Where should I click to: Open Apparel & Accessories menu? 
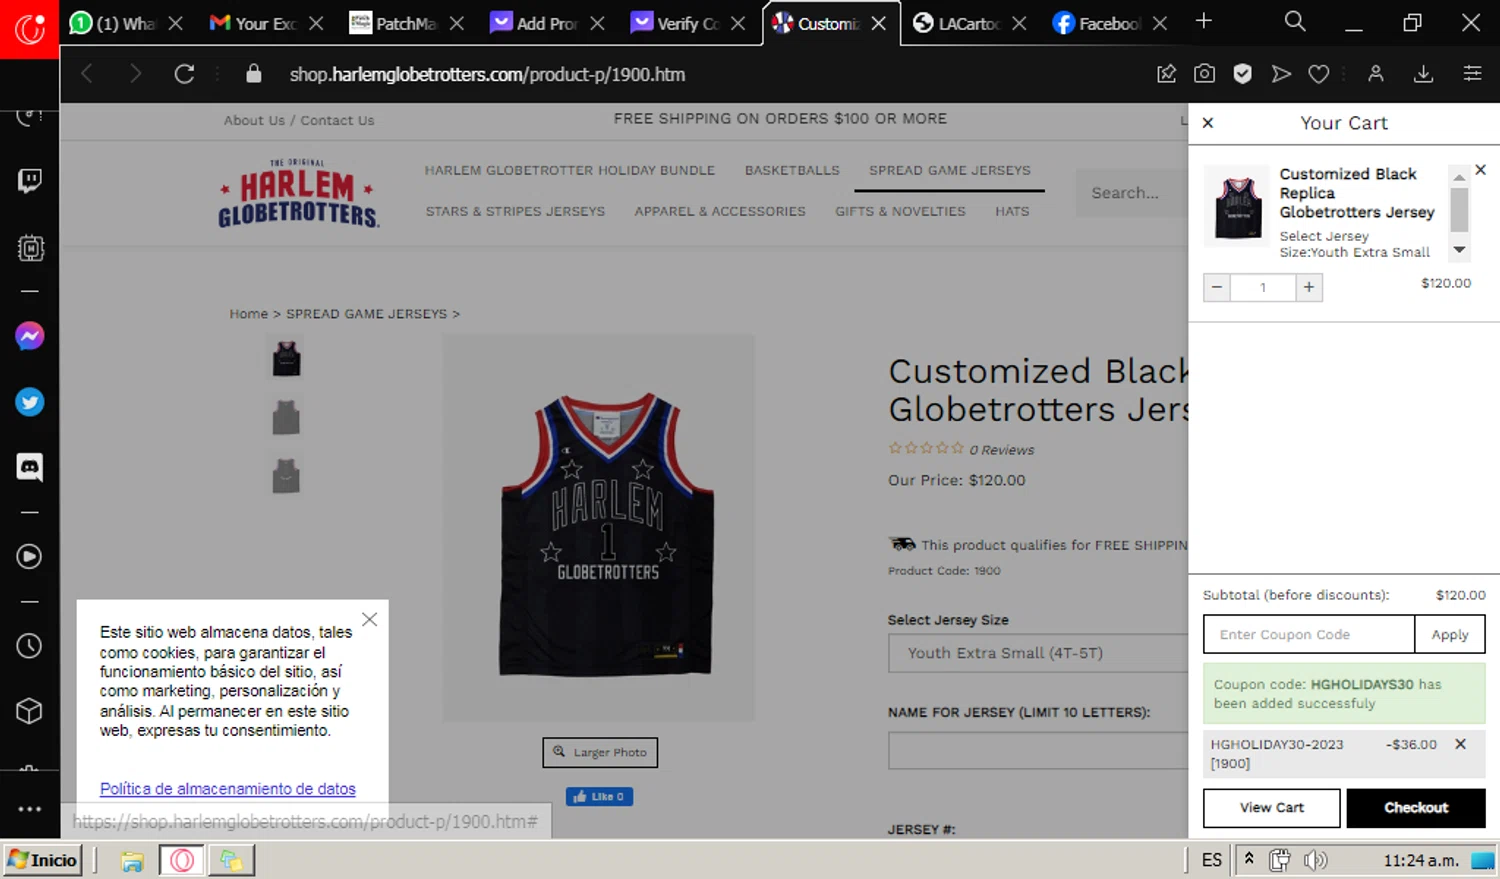click(720, 212)
